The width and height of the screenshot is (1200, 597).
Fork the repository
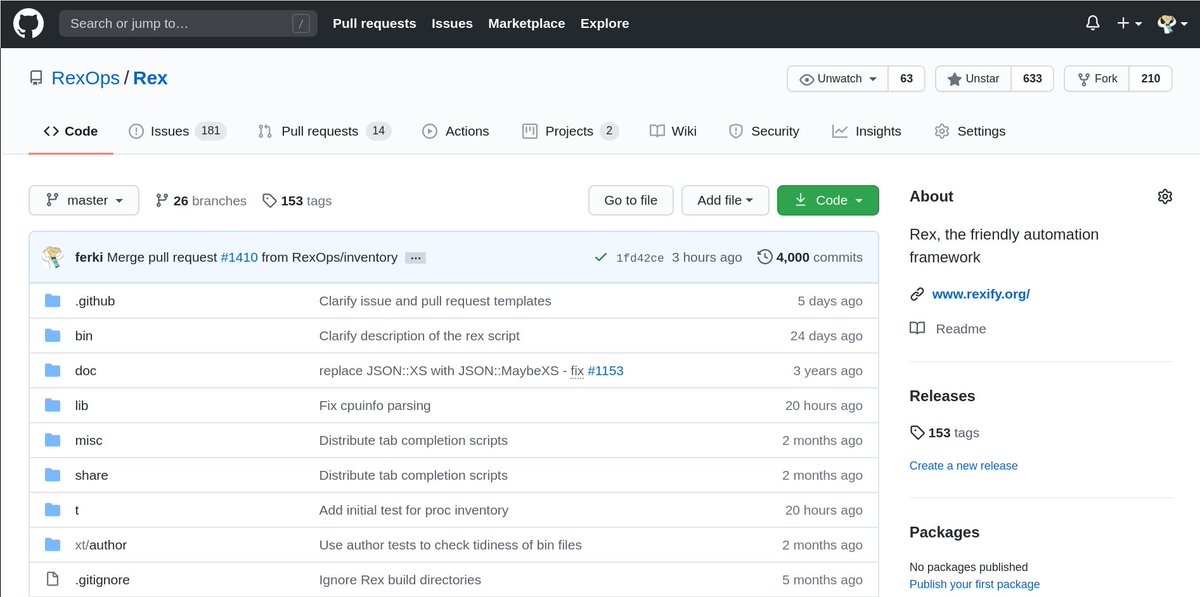coord(1097,79)
